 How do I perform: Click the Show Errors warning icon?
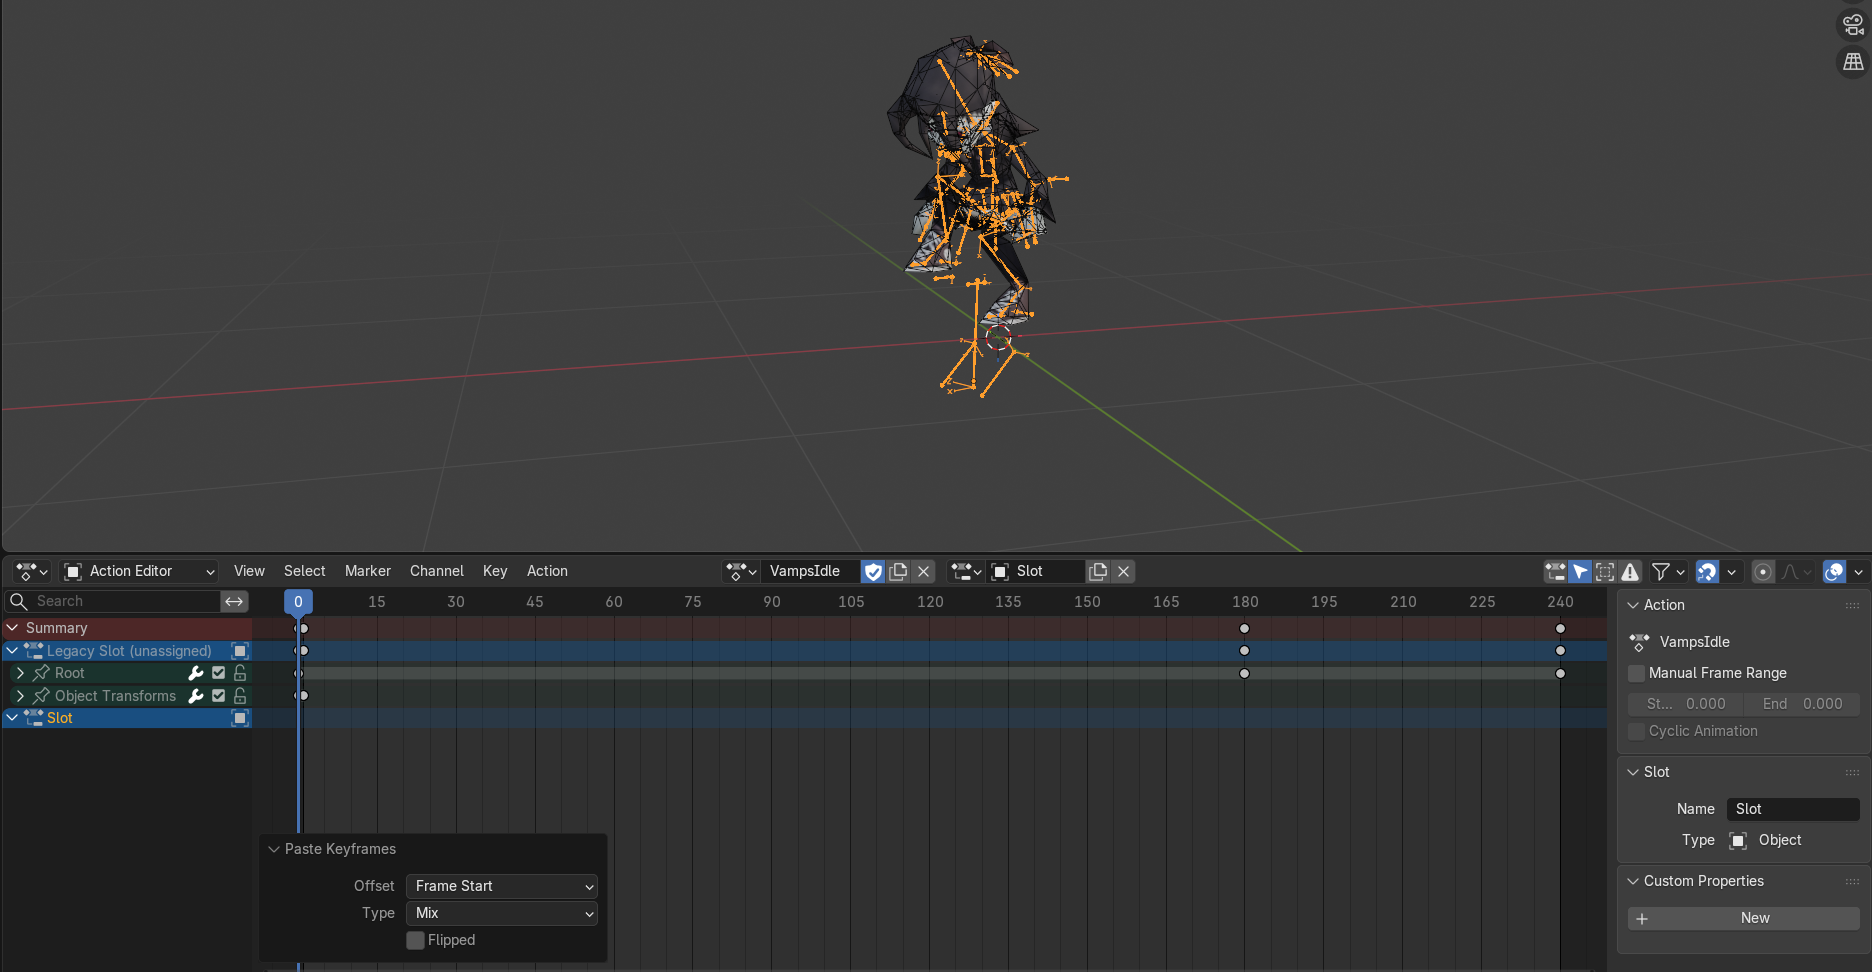[1631, 572]
